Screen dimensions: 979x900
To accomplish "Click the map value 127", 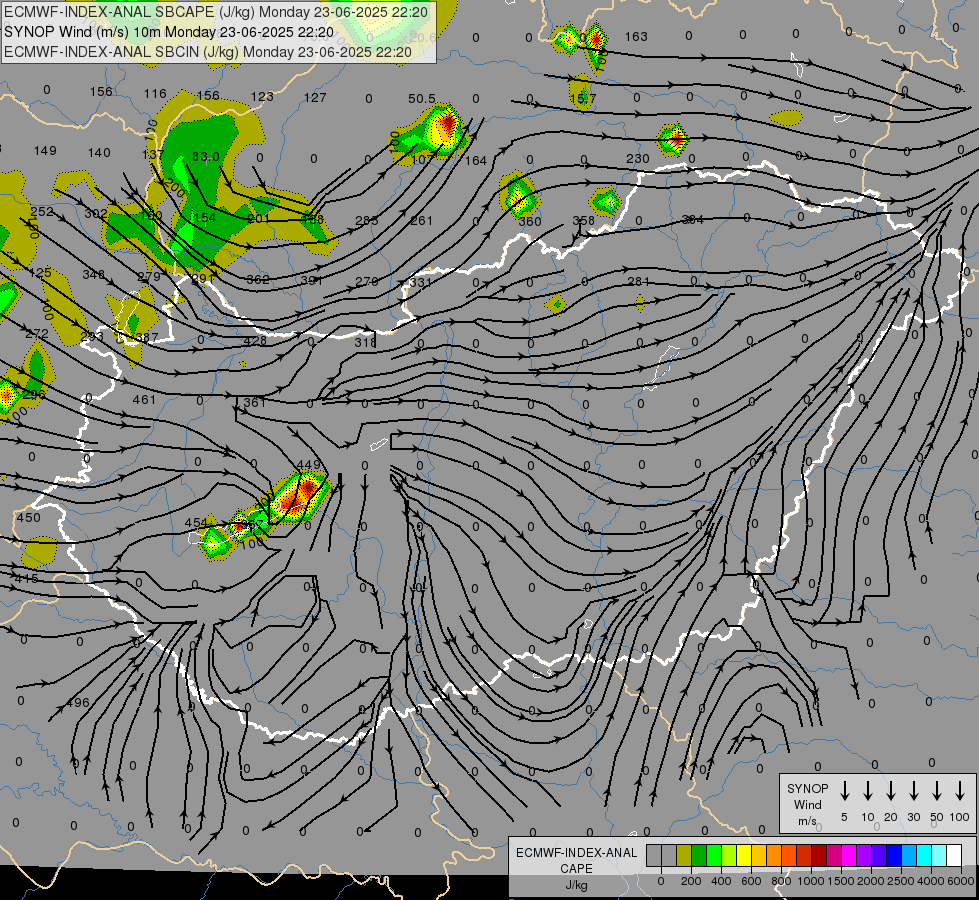I will click(x=315, y=97).
